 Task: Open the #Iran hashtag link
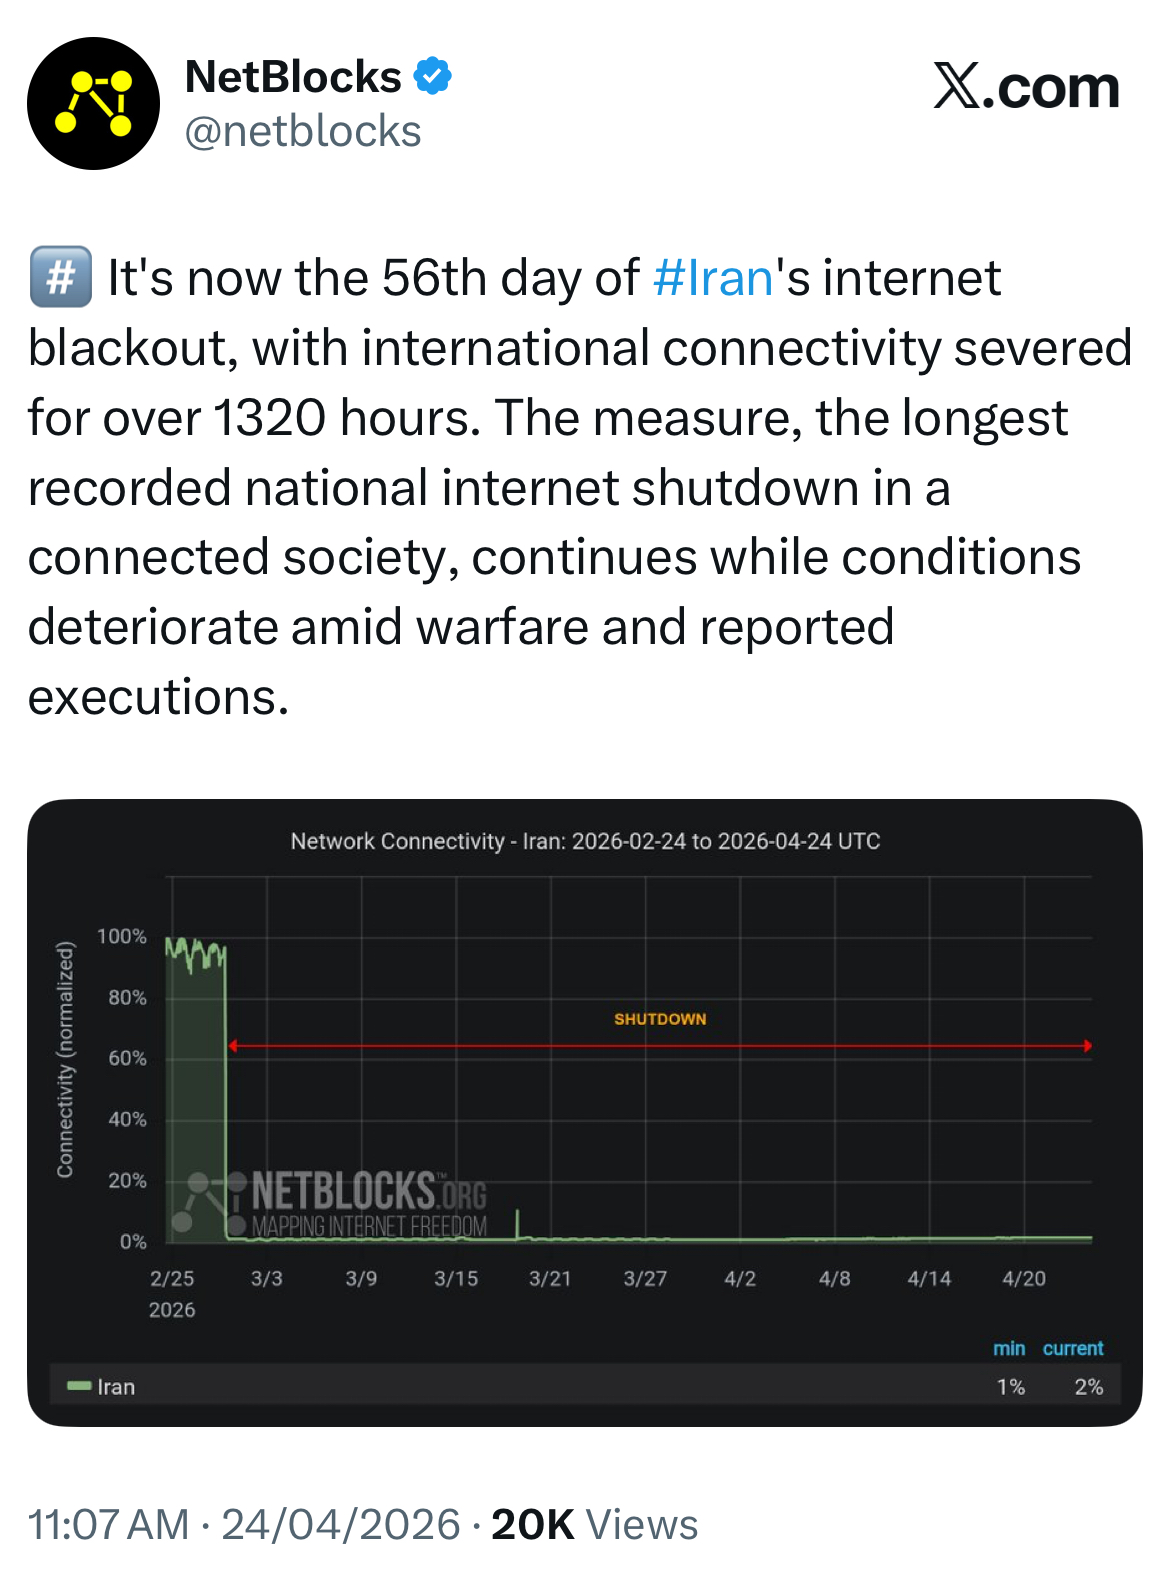(713, 278)
